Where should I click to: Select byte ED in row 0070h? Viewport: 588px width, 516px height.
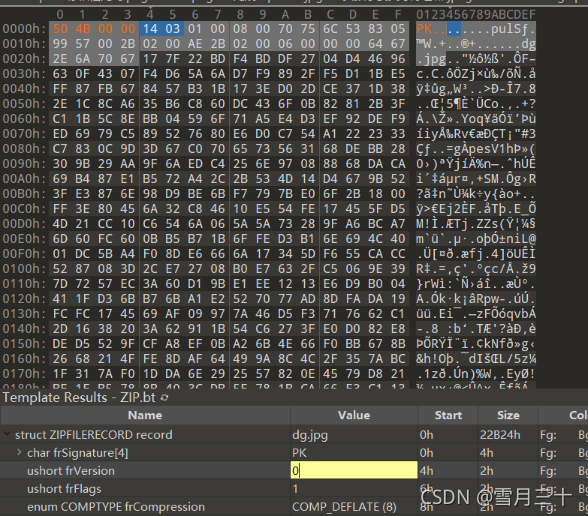click(60, 134)
